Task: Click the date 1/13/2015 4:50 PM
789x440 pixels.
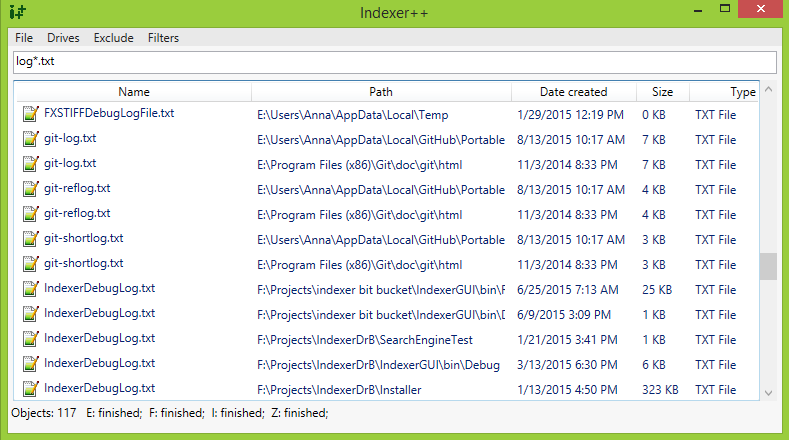Action: 567,390
